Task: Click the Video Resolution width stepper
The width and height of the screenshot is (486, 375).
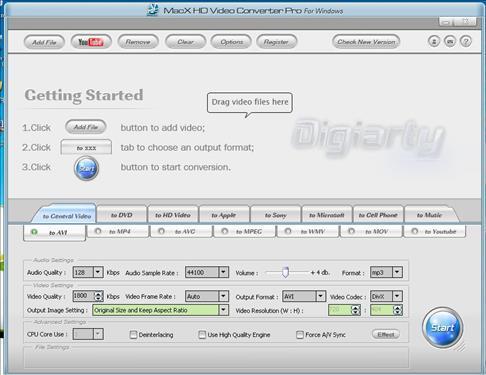Action: tap(356, 310)
